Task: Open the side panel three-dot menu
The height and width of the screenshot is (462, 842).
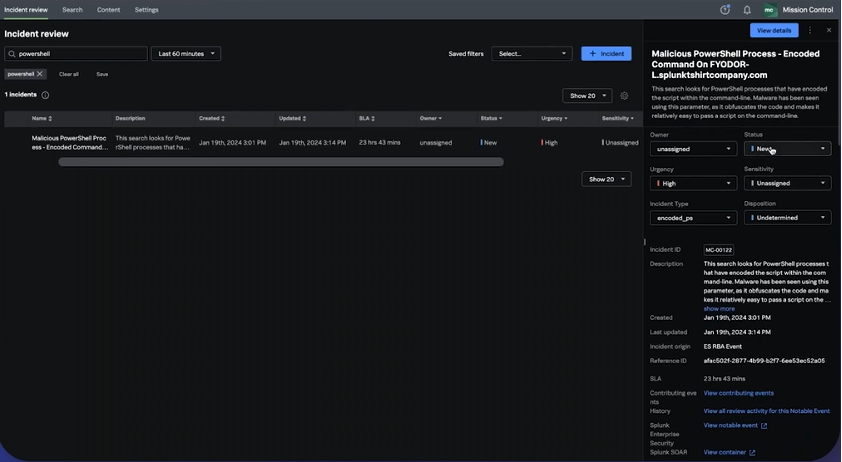Action: coord(810,31)
